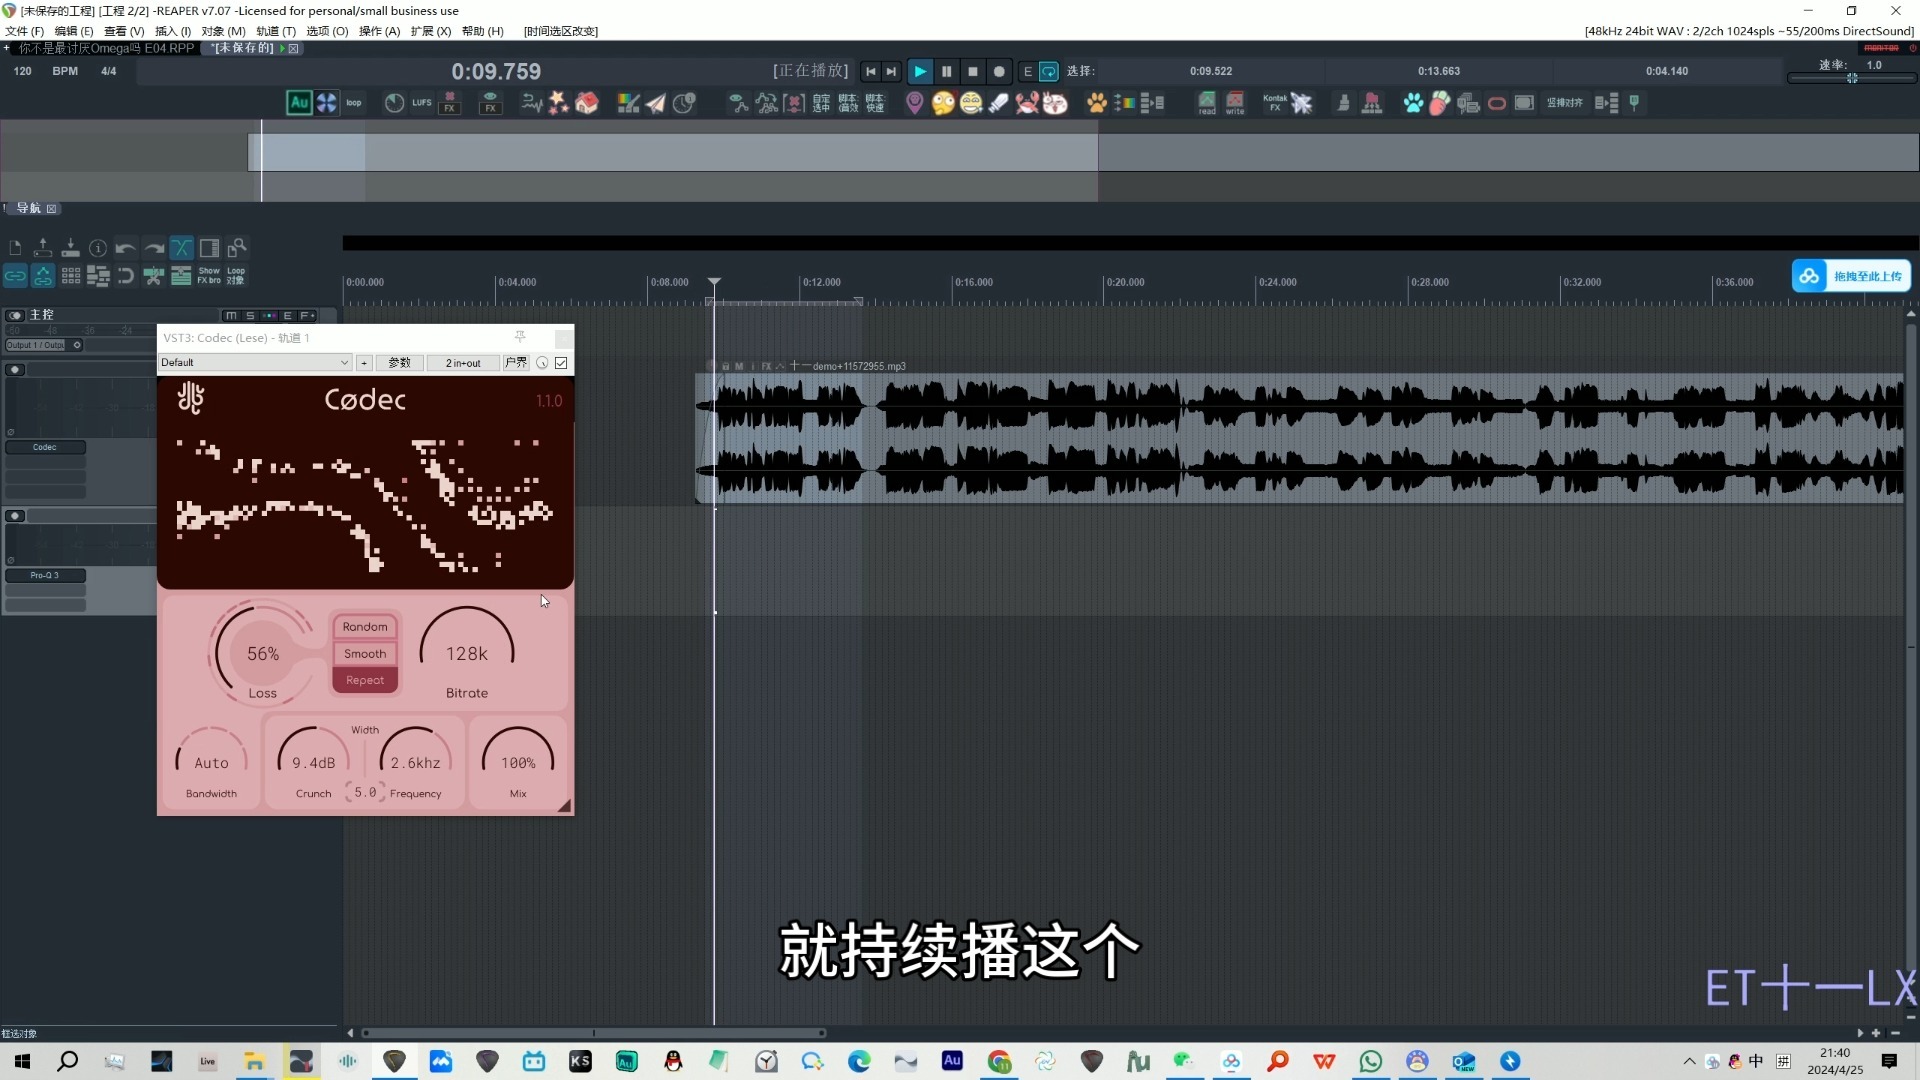Click the cyan paw print icon
Viewport: 1920px width, 1080px height.
pyautogui.click(x=1413, y=103)
